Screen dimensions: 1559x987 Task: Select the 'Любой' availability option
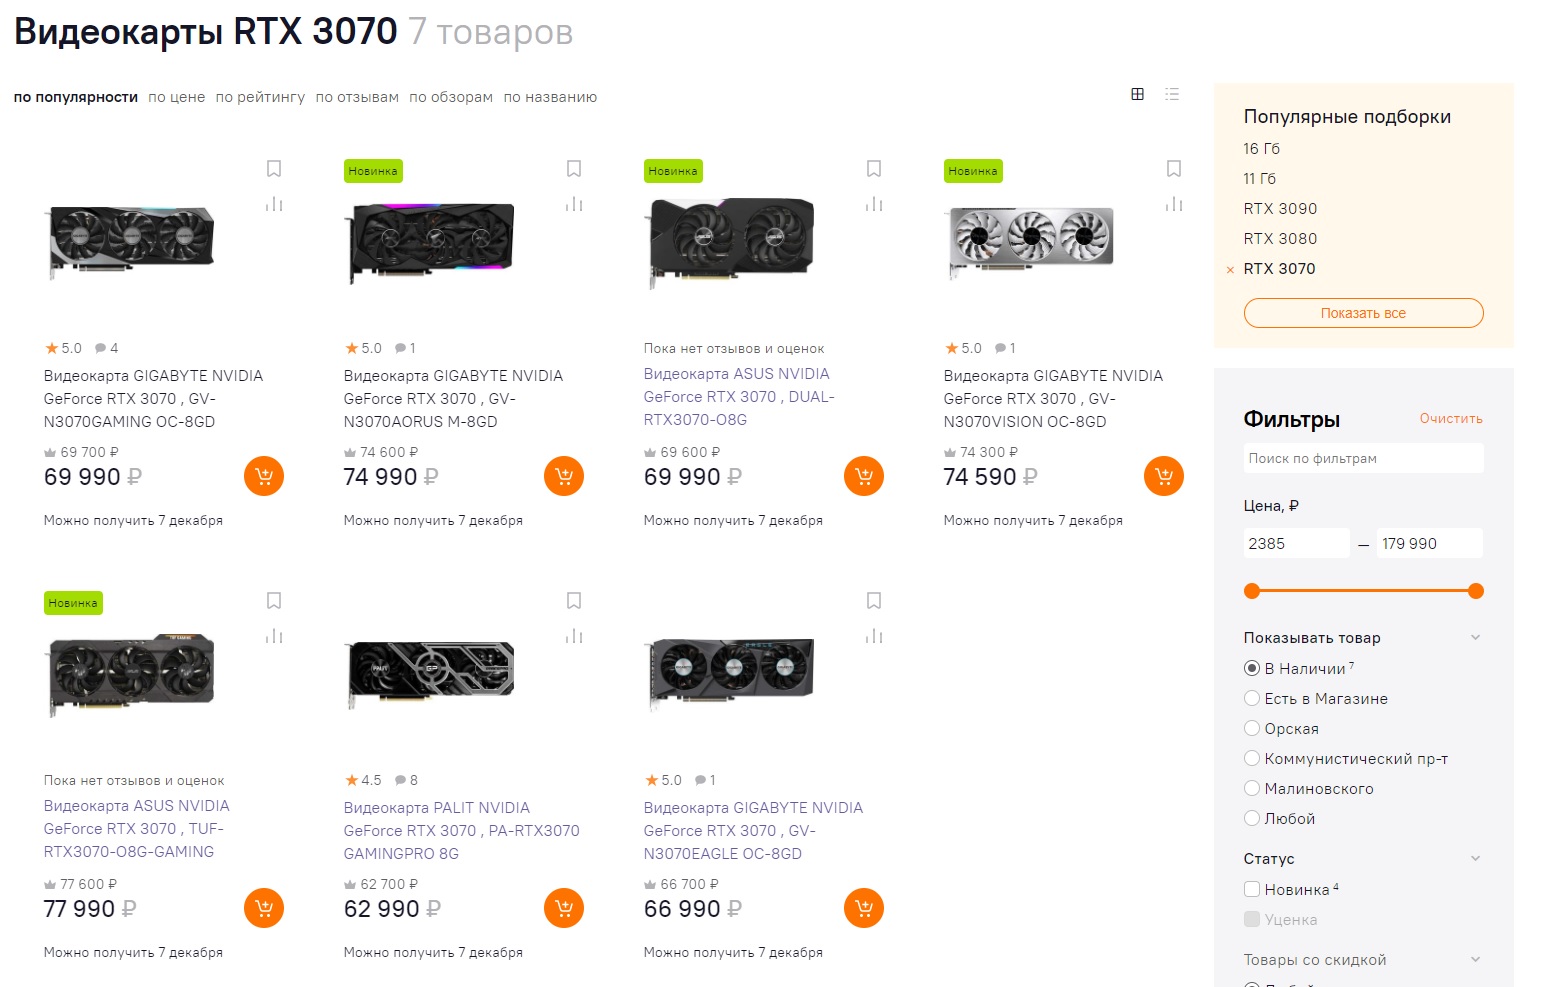1252,819
